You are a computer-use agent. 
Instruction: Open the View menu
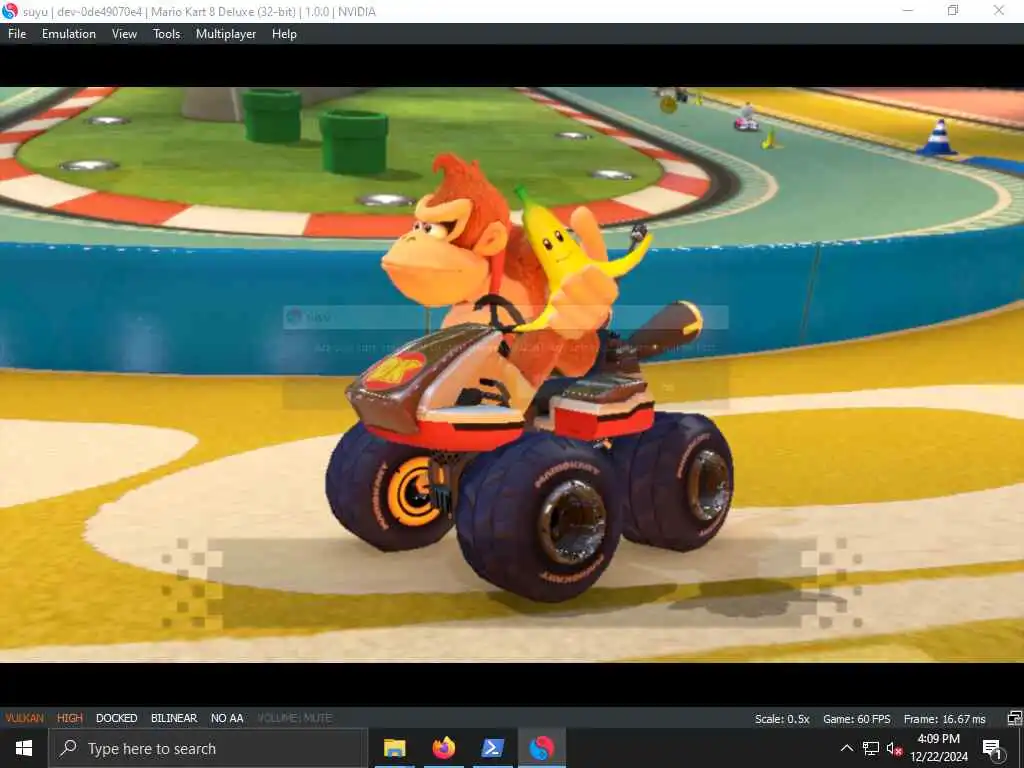124,34
